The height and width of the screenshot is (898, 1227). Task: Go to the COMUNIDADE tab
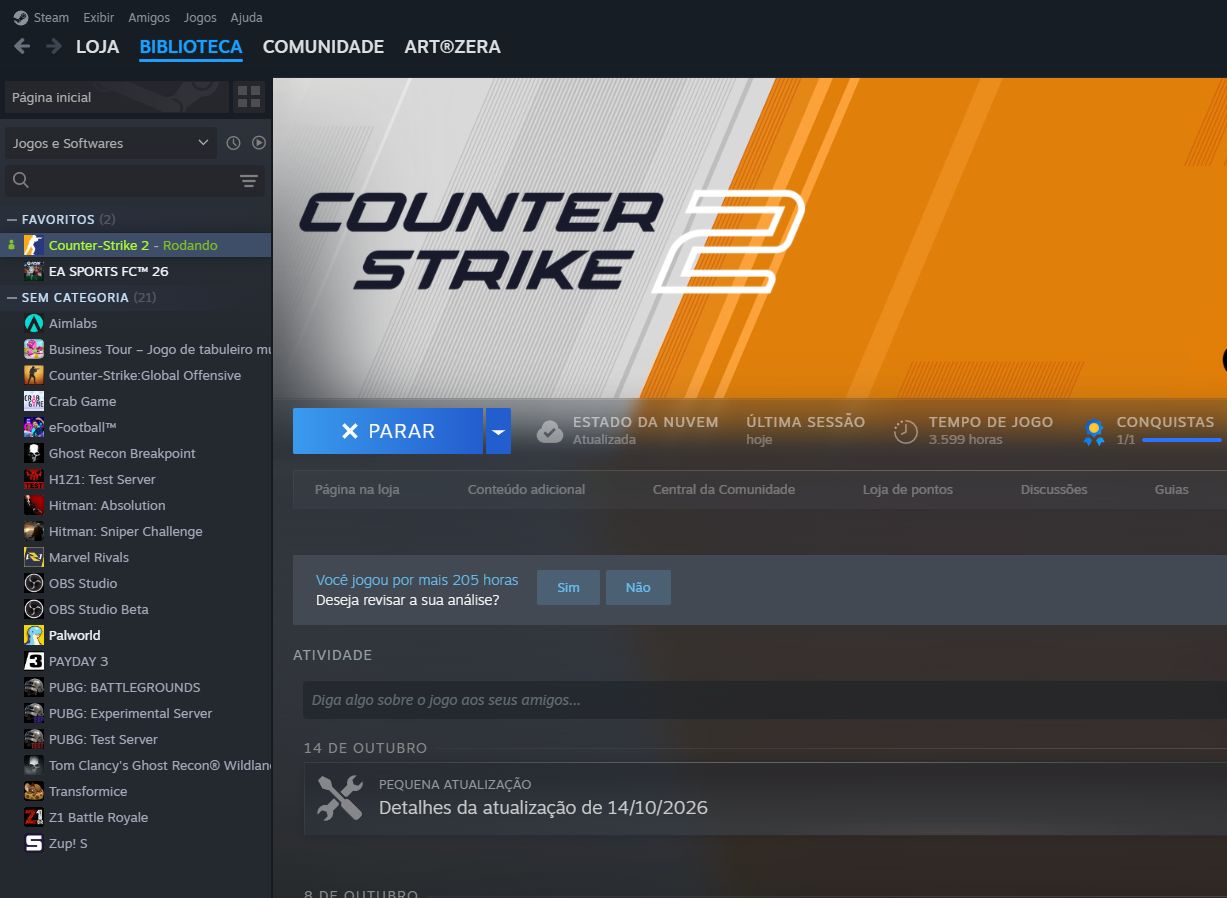click(323, 47)
